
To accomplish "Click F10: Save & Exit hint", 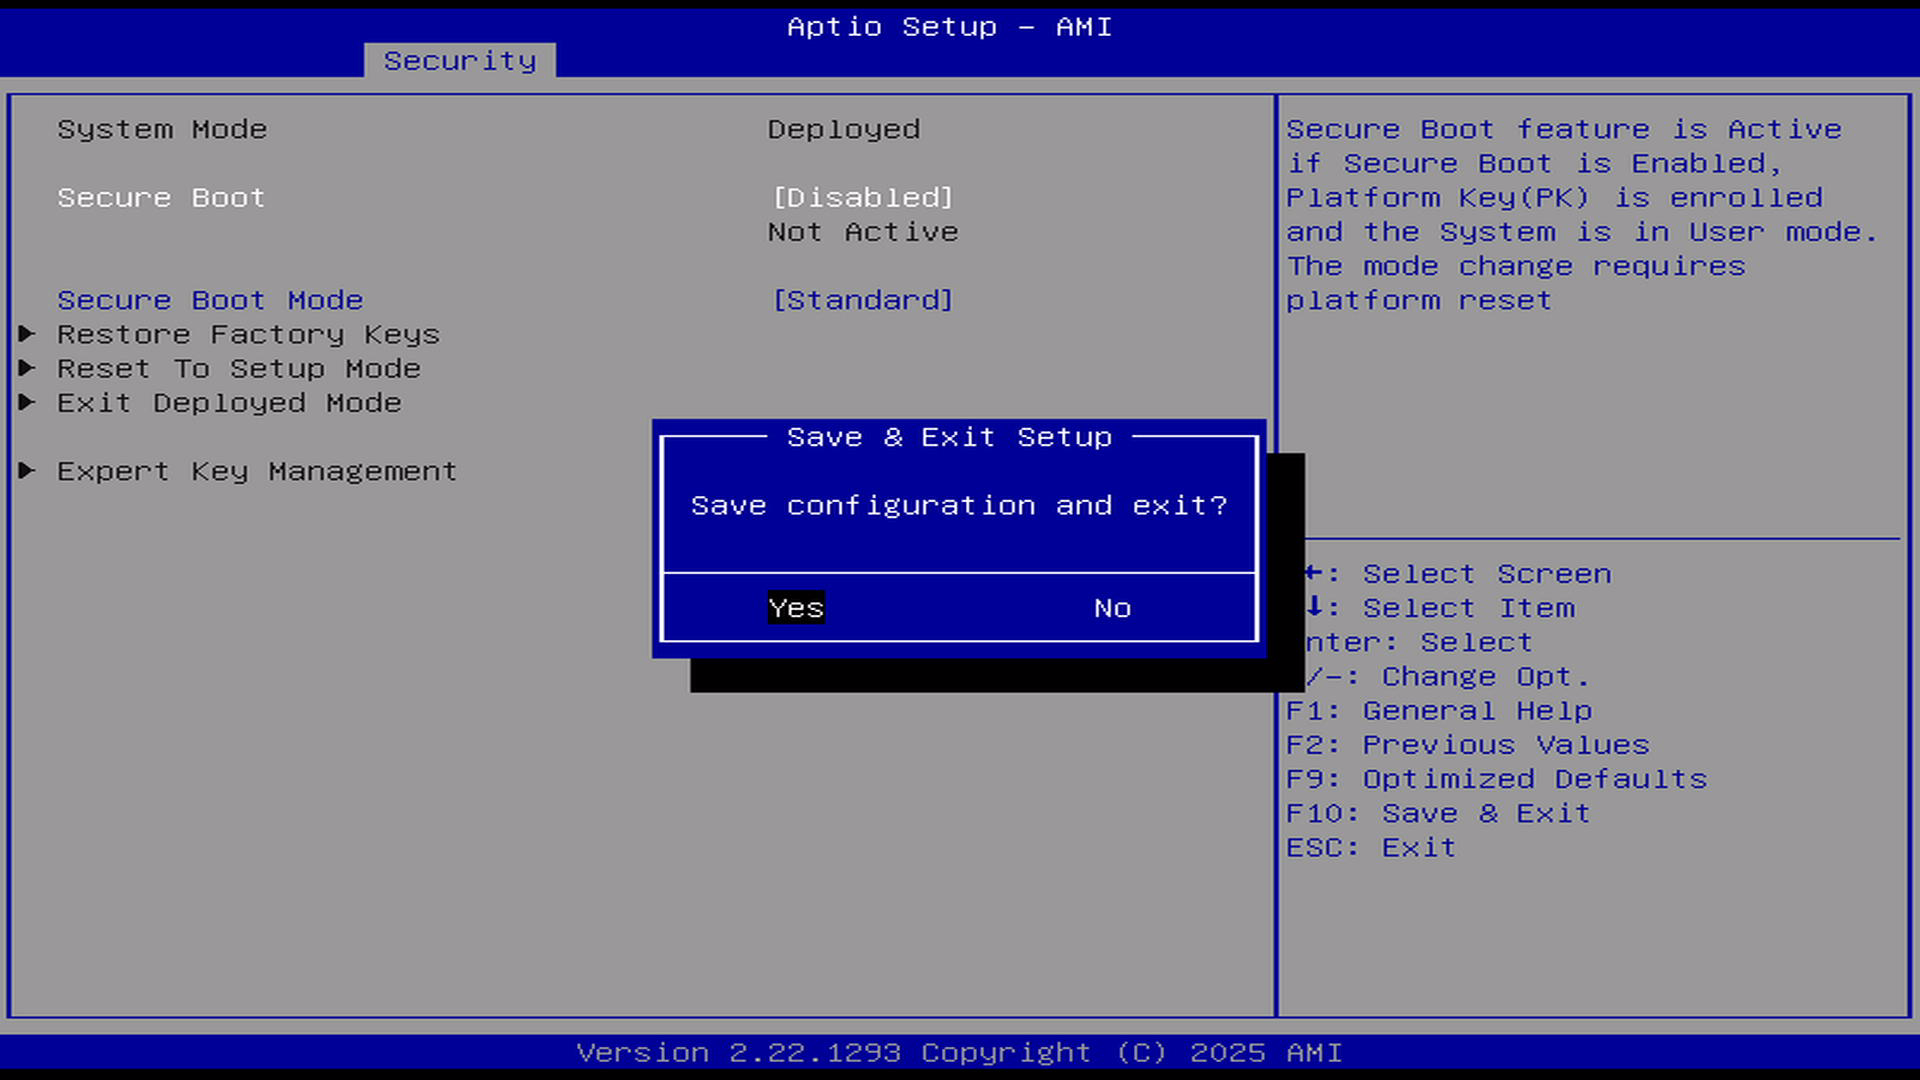I will pyautogui.click(x=1437, y=813).
